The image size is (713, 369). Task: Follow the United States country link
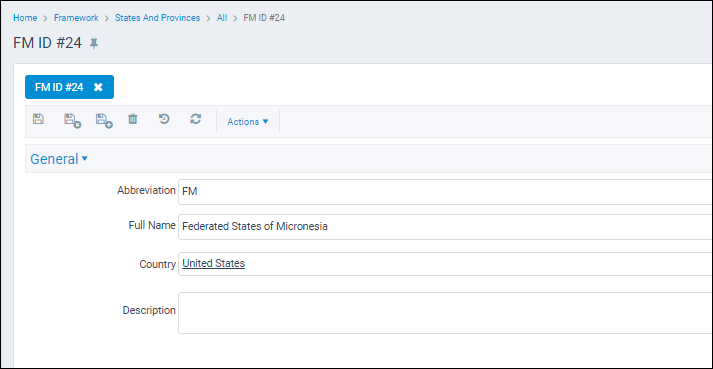pyautogui.click(x=214, y=263)
